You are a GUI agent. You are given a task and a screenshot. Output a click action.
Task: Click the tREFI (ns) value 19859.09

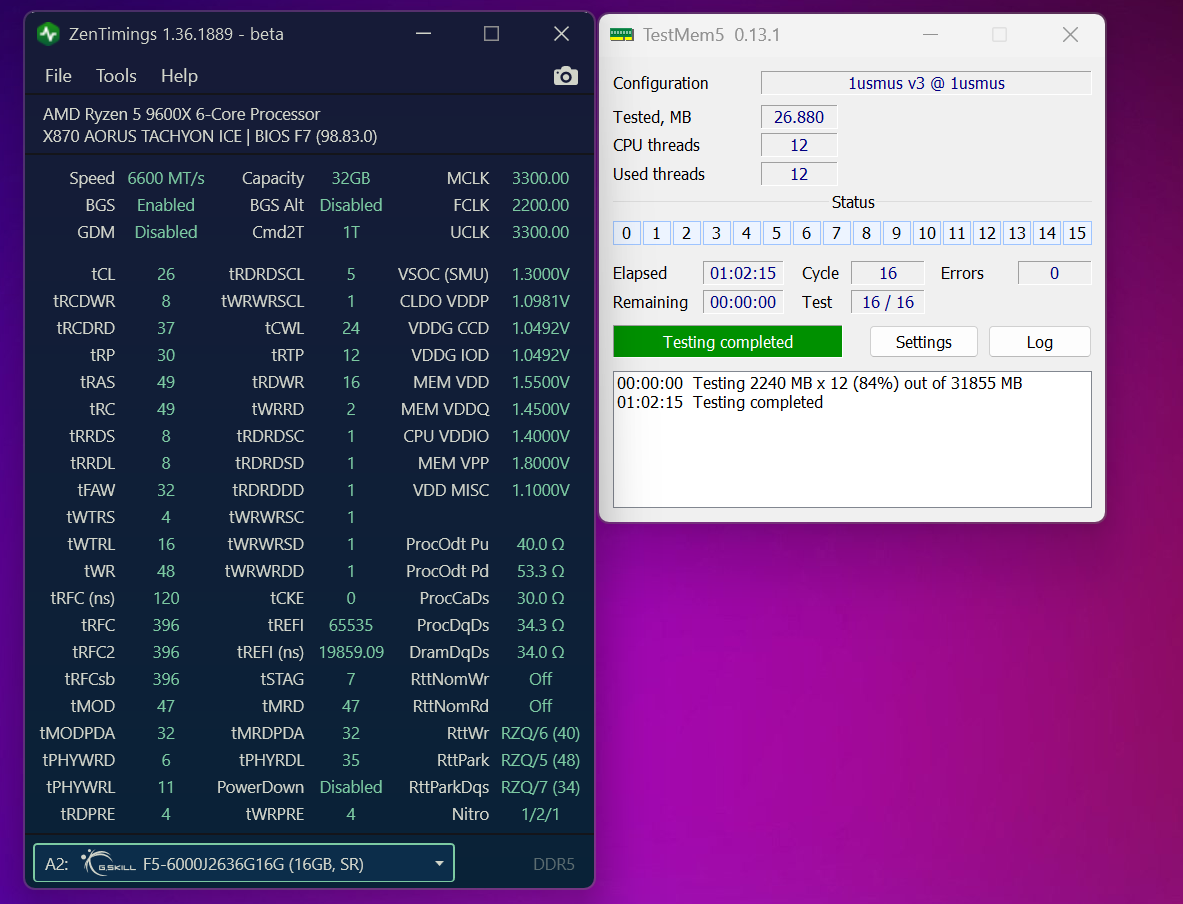tap(351, 652)
